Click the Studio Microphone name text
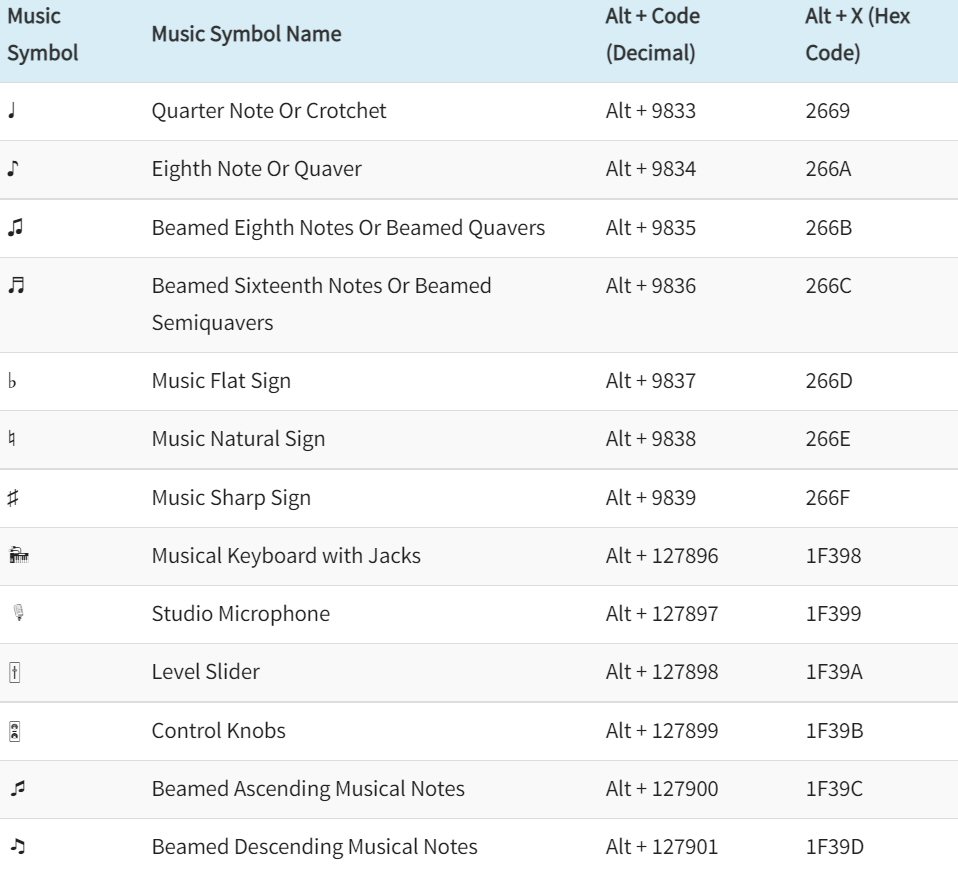Viewport: 958px width, 875px height. pos(240,614)
